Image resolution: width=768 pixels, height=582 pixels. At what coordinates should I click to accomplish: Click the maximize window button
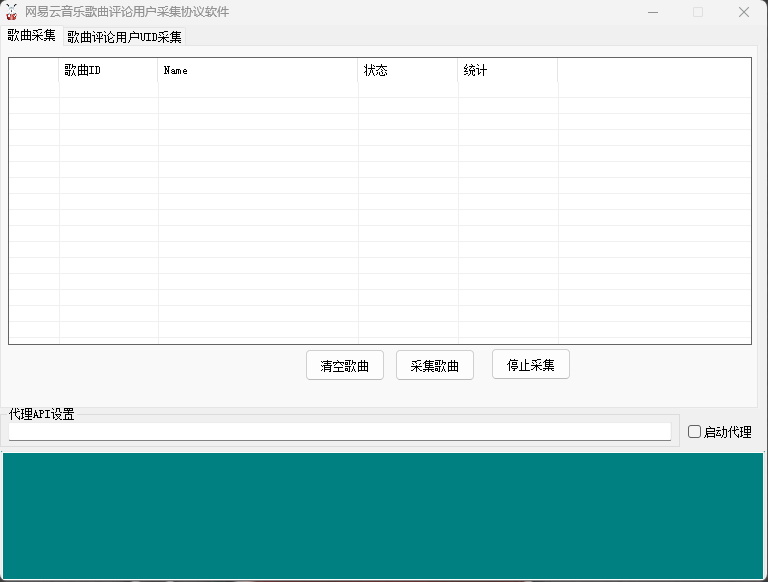(698, 12)
